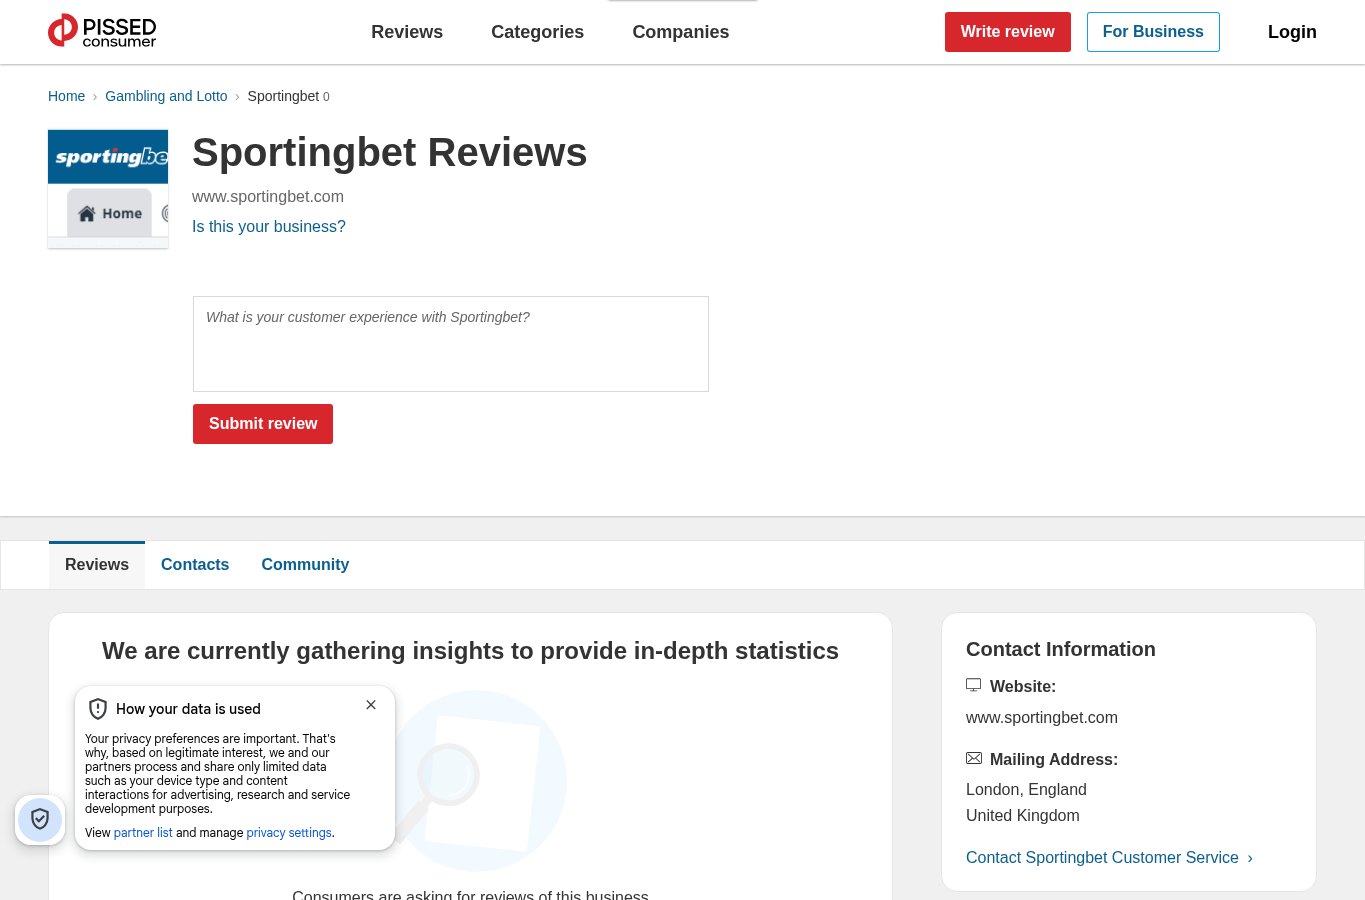Screen dimensions: 1365x900
Task: Close the data usage popup
Action: tap(371, 705)
